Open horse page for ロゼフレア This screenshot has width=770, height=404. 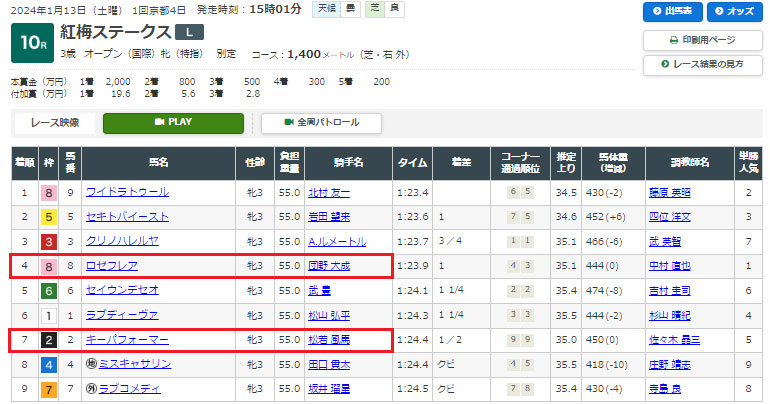(112, 266)
